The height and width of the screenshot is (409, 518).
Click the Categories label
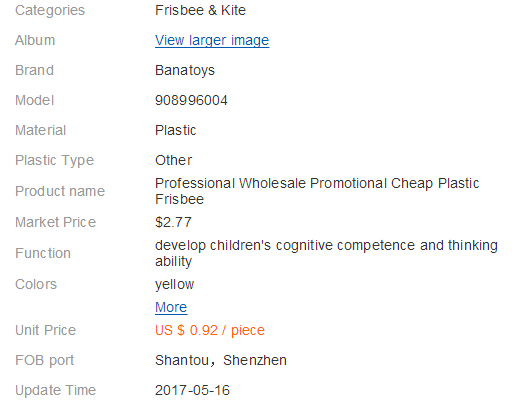click(50, 10)
